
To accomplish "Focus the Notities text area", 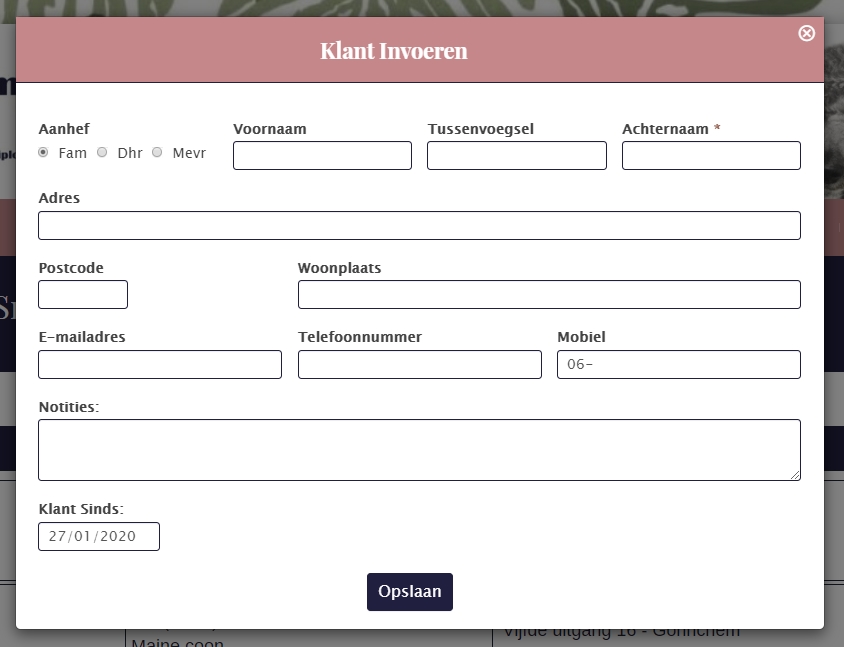I will tap(419, 450).
